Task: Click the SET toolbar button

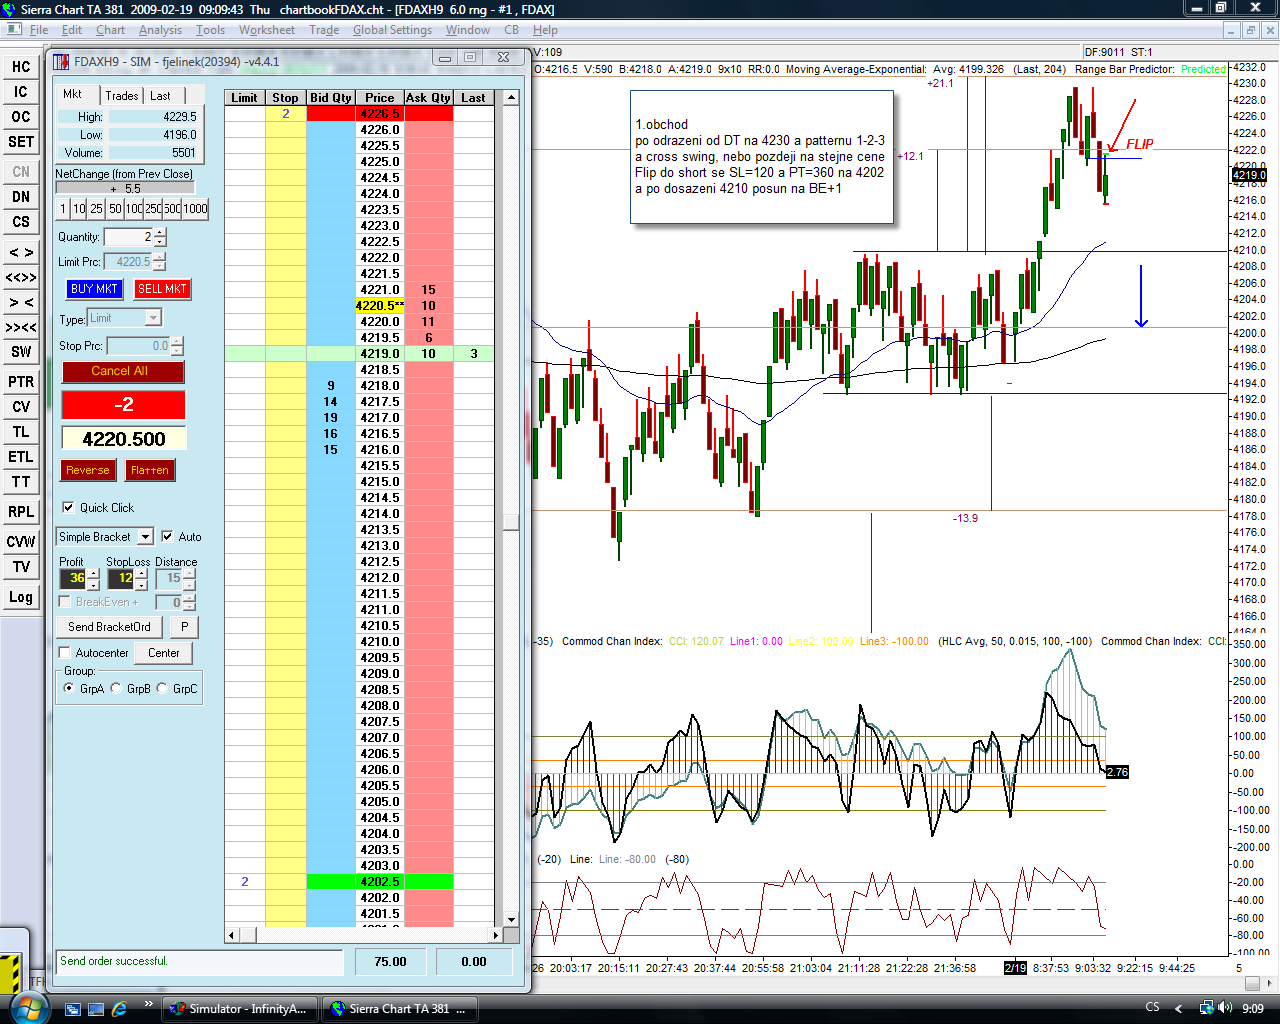Action: click(21, 142)
